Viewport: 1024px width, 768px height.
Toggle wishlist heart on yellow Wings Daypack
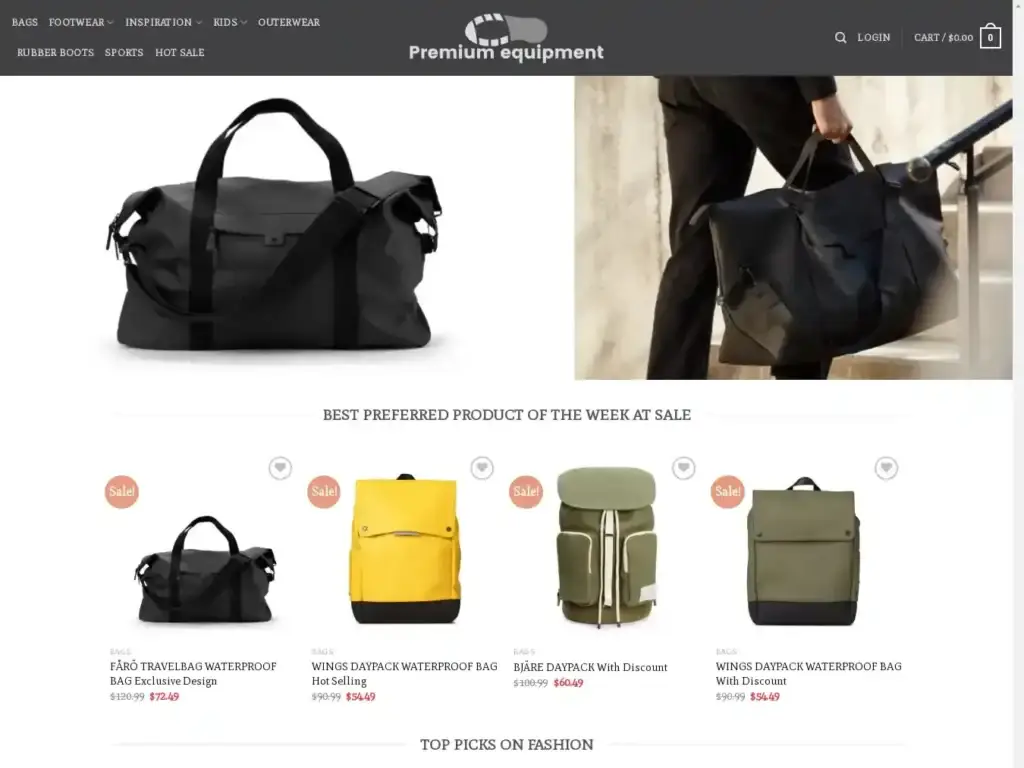coord(482,468)
